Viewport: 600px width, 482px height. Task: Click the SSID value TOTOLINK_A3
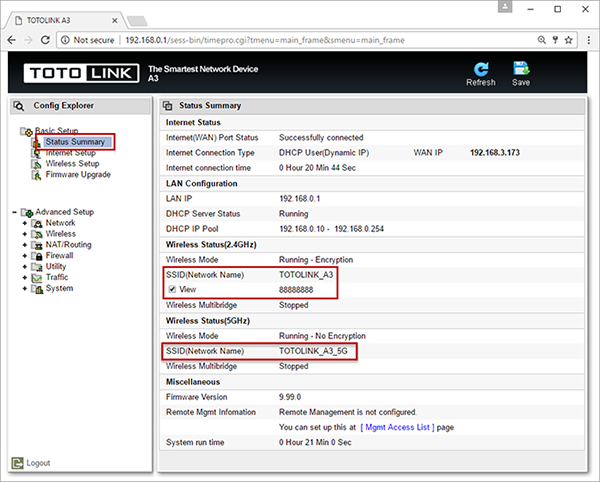pyautogui.click(x=306, y=275)
